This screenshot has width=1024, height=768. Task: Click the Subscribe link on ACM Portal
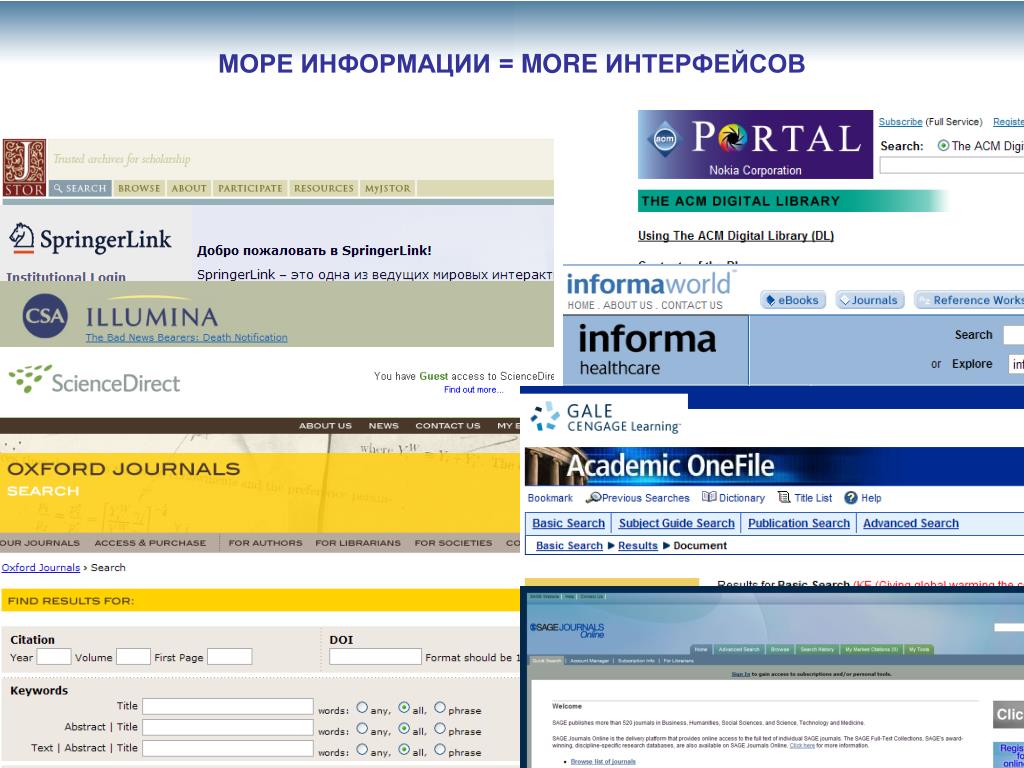point(901,122)
